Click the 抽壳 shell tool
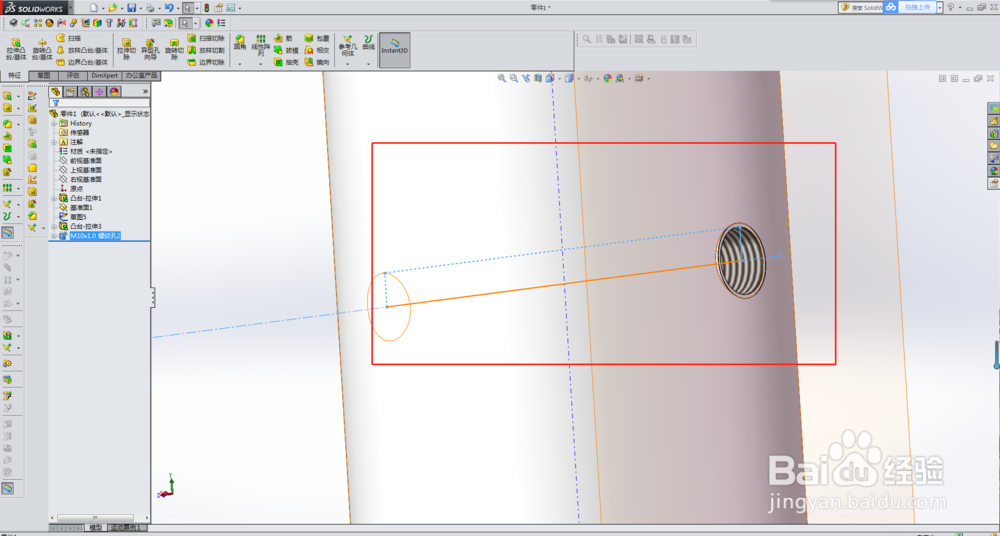 (286, 62)
